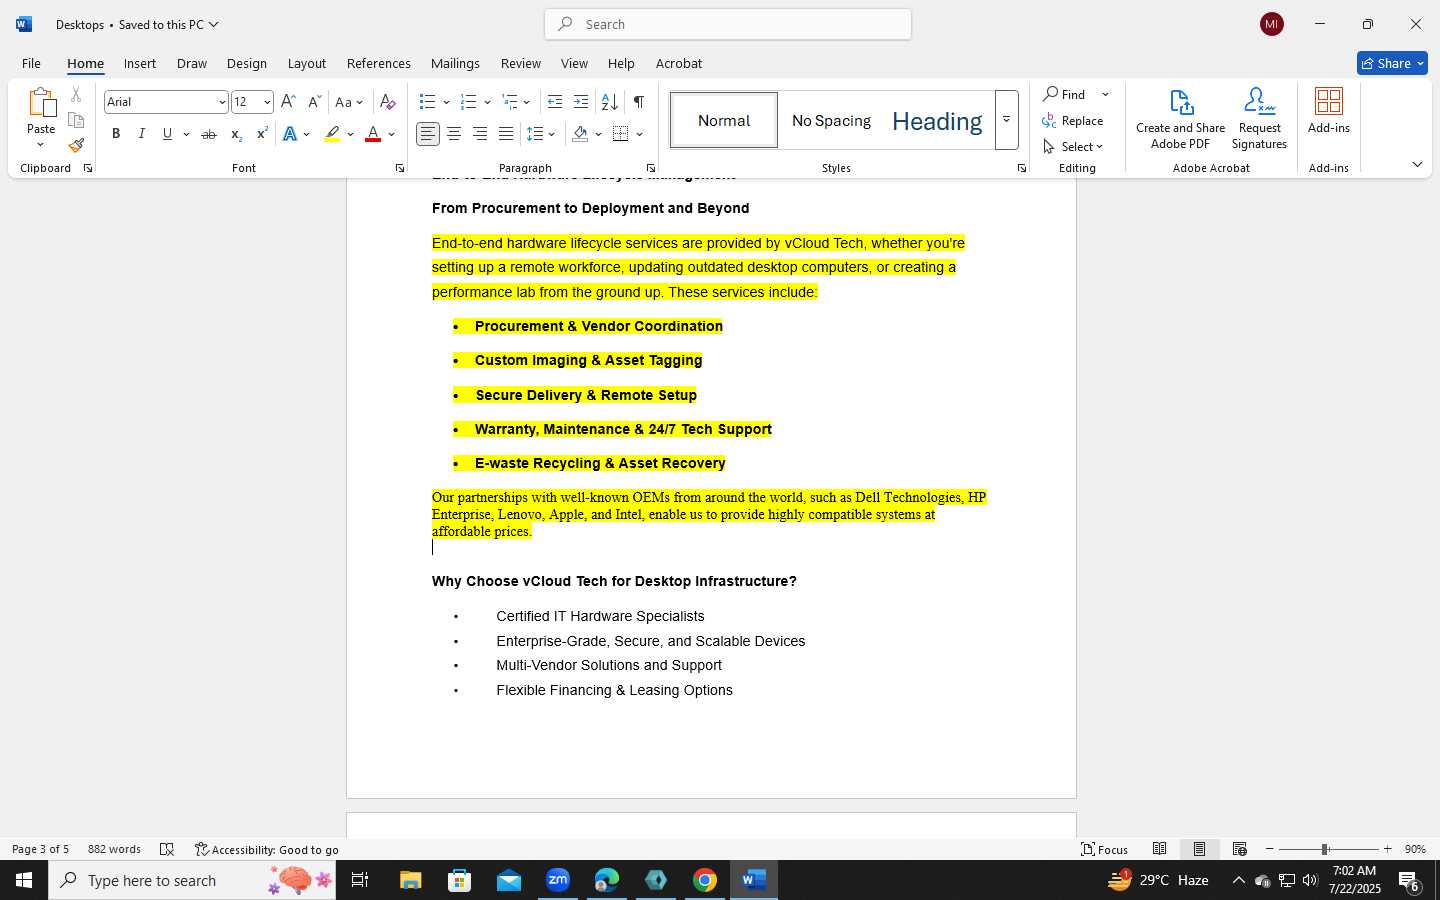Open the References tab
The image size is (1440, 900).
379,63
